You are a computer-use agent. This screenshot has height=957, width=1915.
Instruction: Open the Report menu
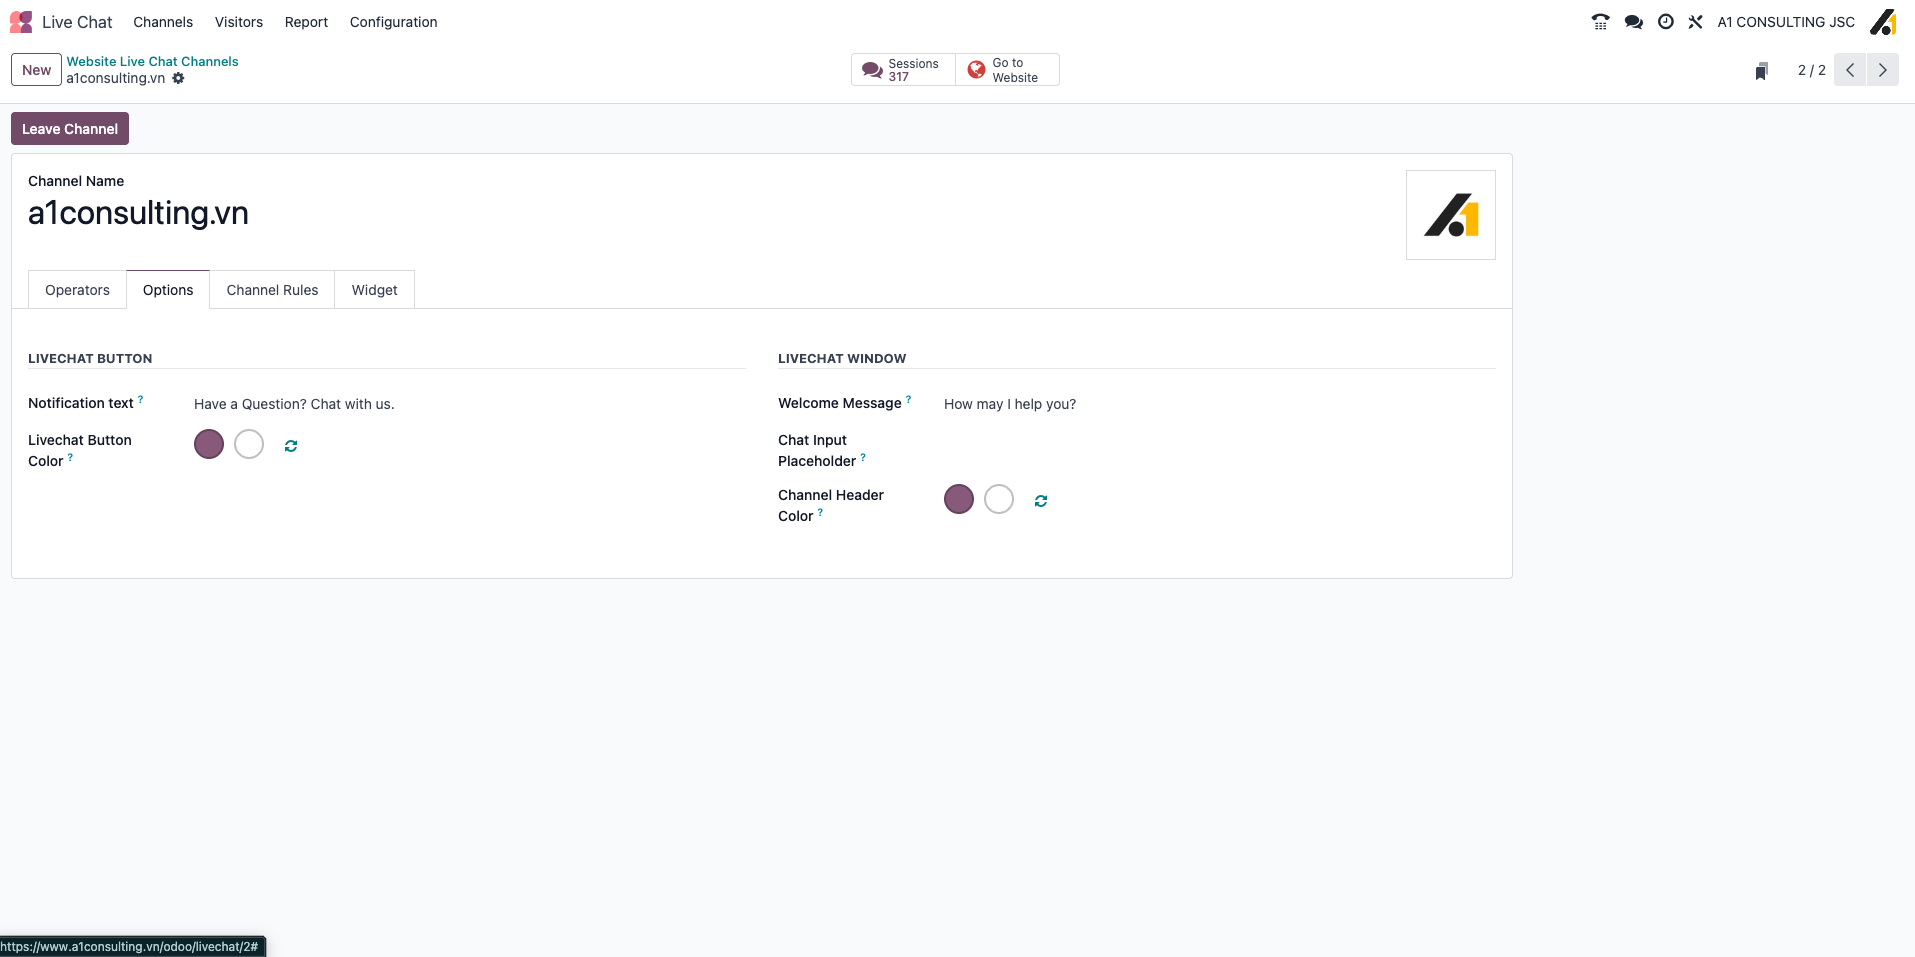click(306, 22)
